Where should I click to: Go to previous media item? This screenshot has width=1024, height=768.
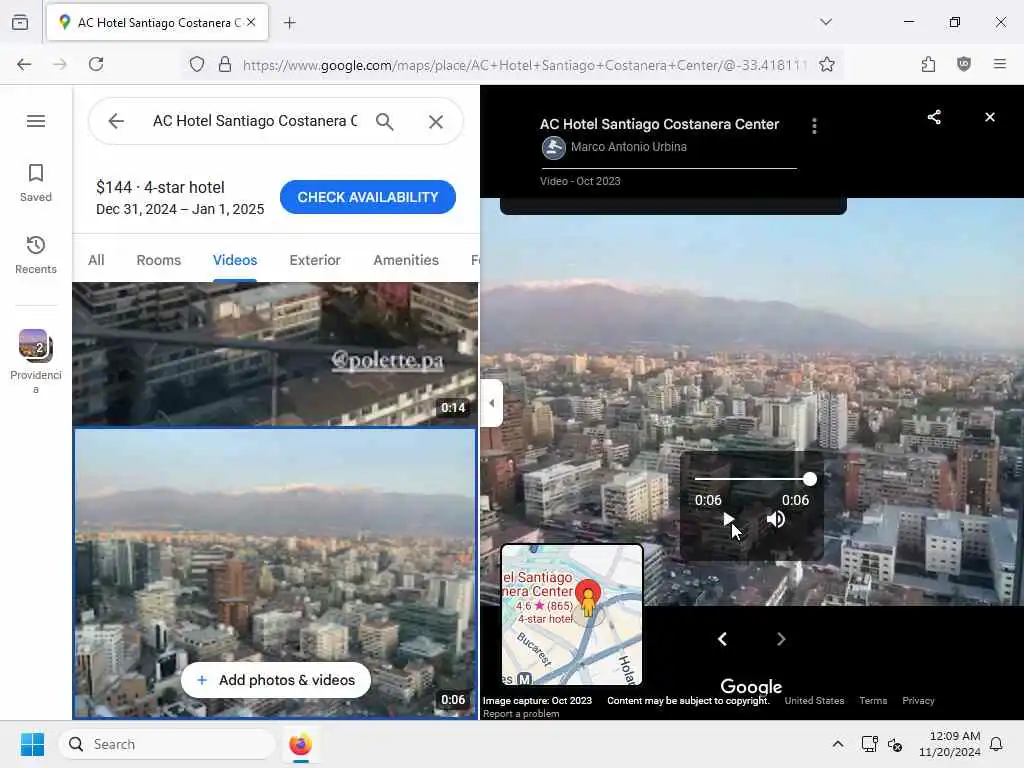(722, 639)
